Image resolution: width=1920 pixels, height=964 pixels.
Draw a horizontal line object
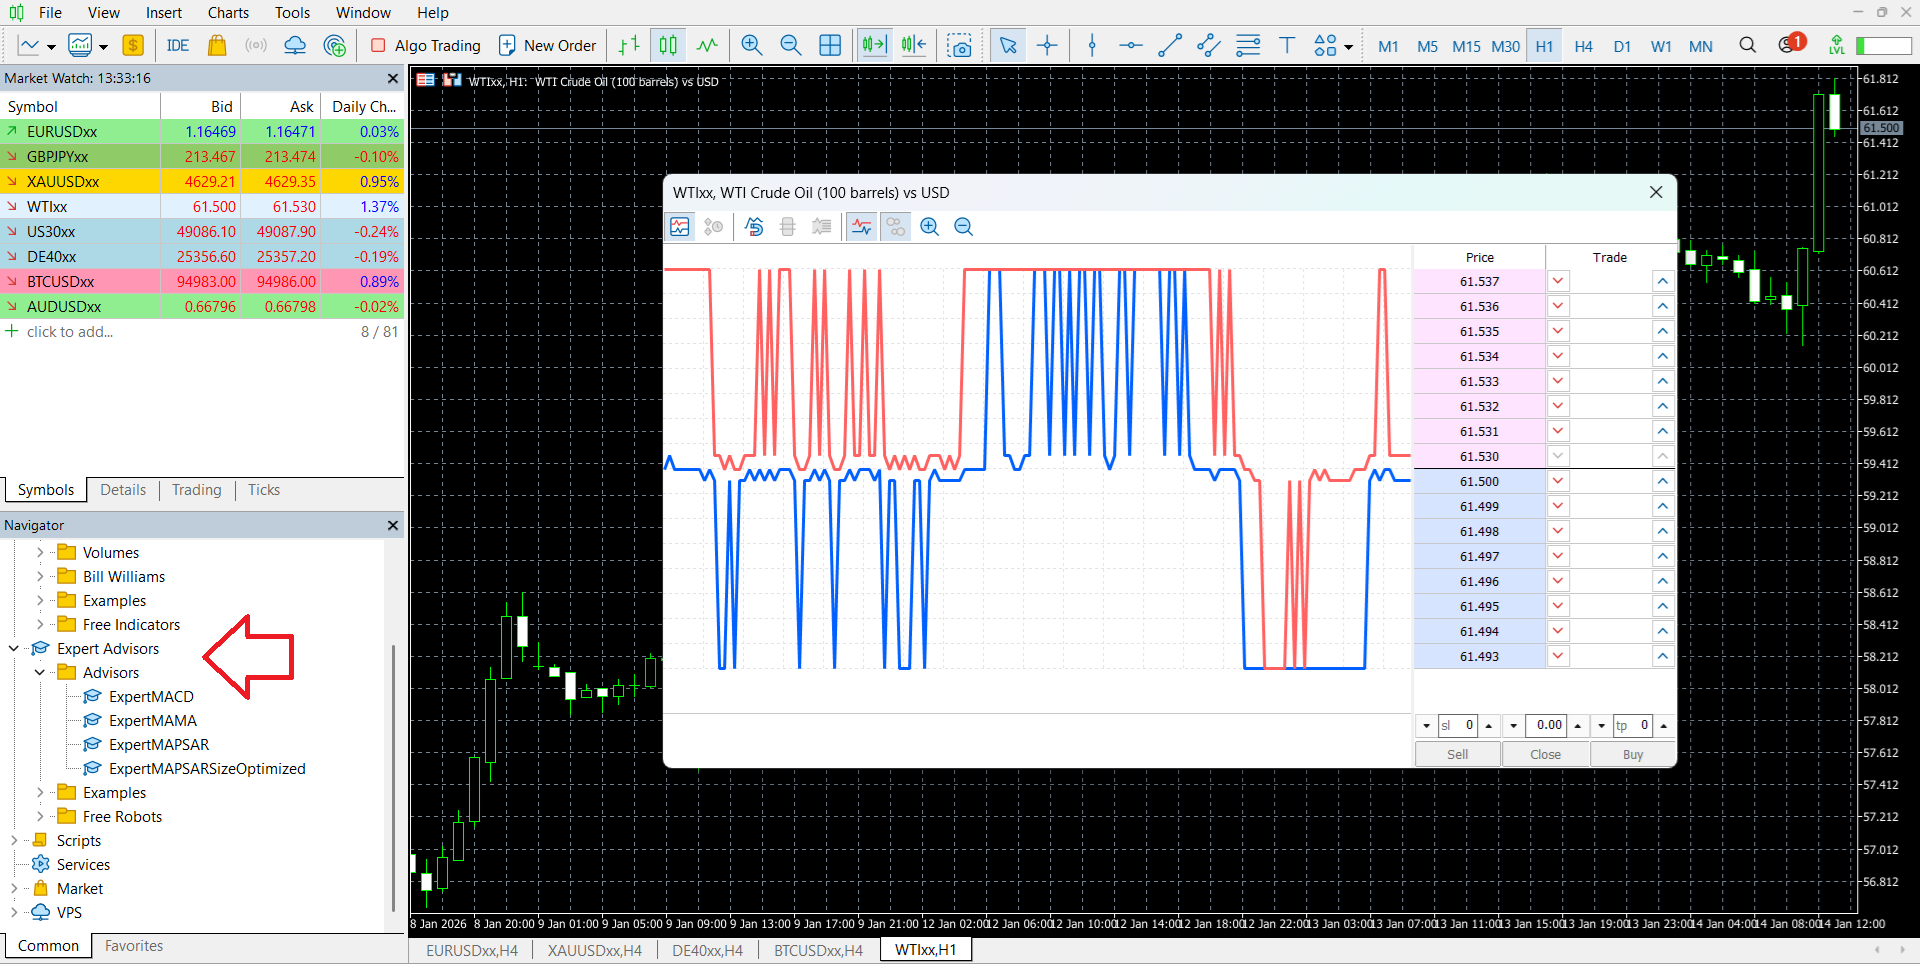1130,45
